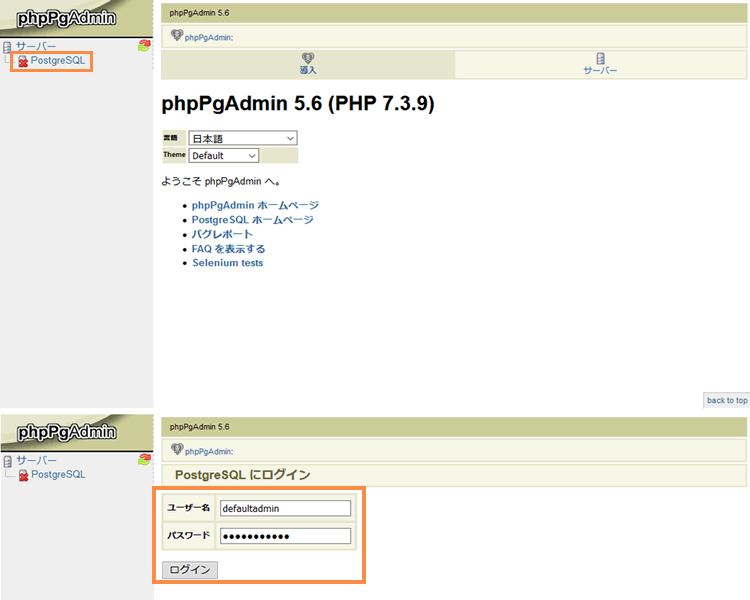Screen dimensions: 750x600
Task: Open the PostgreSQL ホームページ link
Action: [253, 220]
